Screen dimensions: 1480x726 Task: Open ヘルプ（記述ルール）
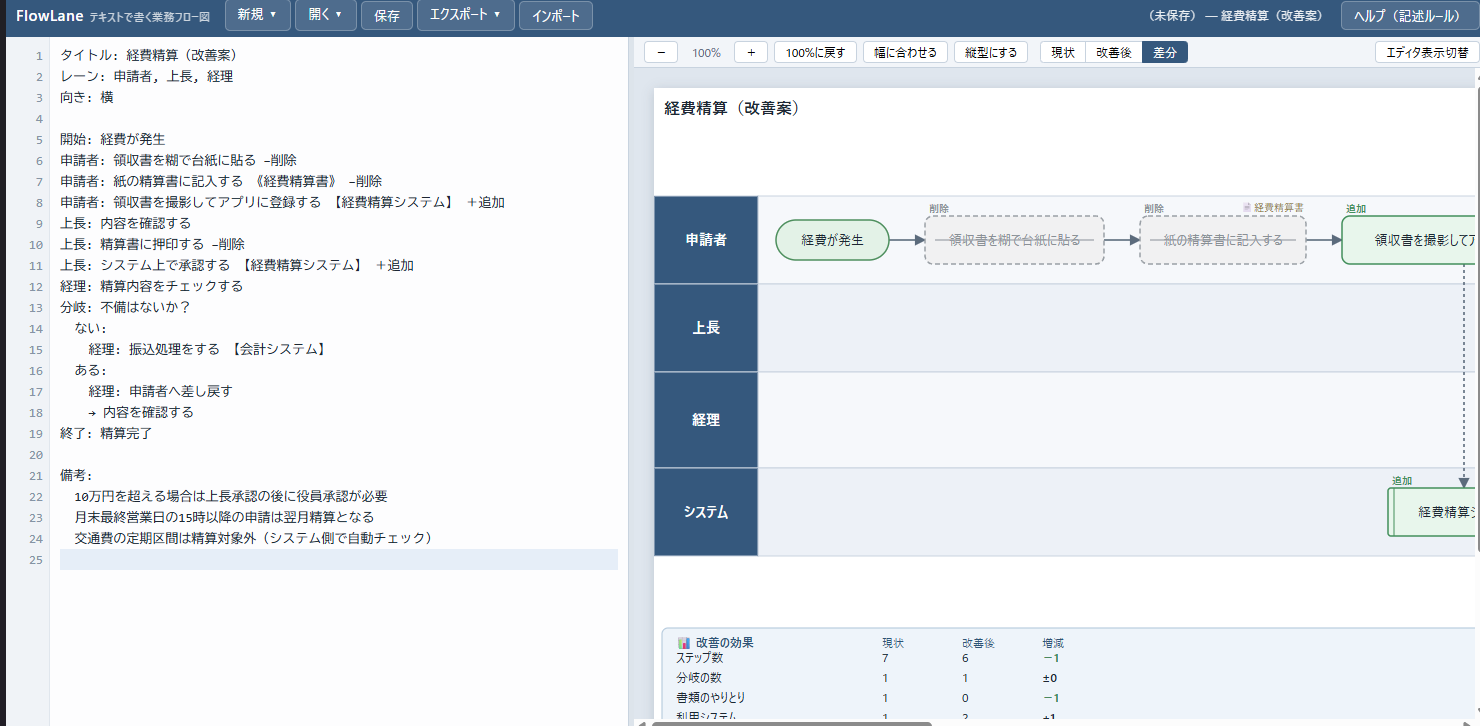1407,16
